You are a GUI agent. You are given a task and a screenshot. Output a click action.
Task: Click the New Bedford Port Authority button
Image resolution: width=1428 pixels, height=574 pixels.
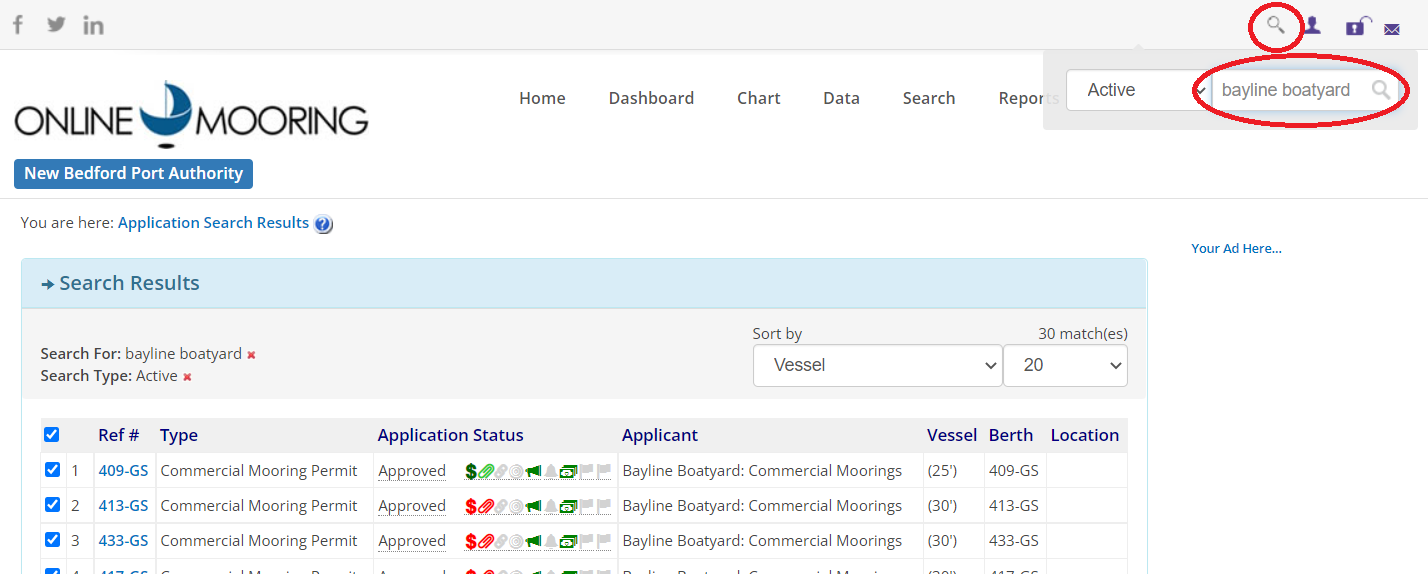(133, 173)
